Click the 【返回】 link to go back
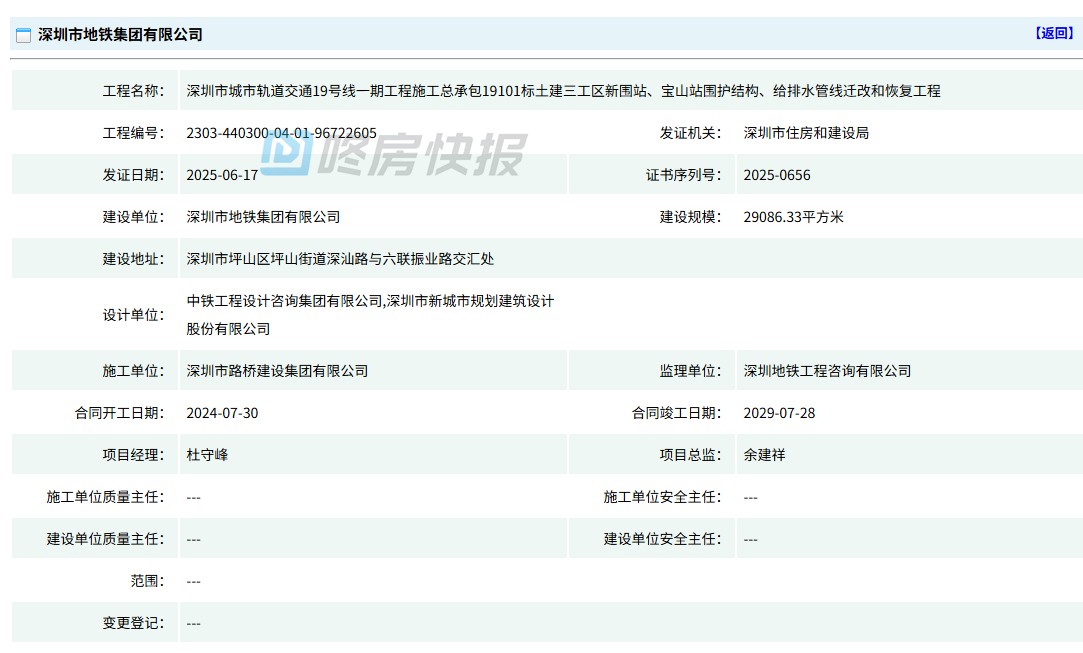Screen dimensions: 1083x653 click(1052, 33)
